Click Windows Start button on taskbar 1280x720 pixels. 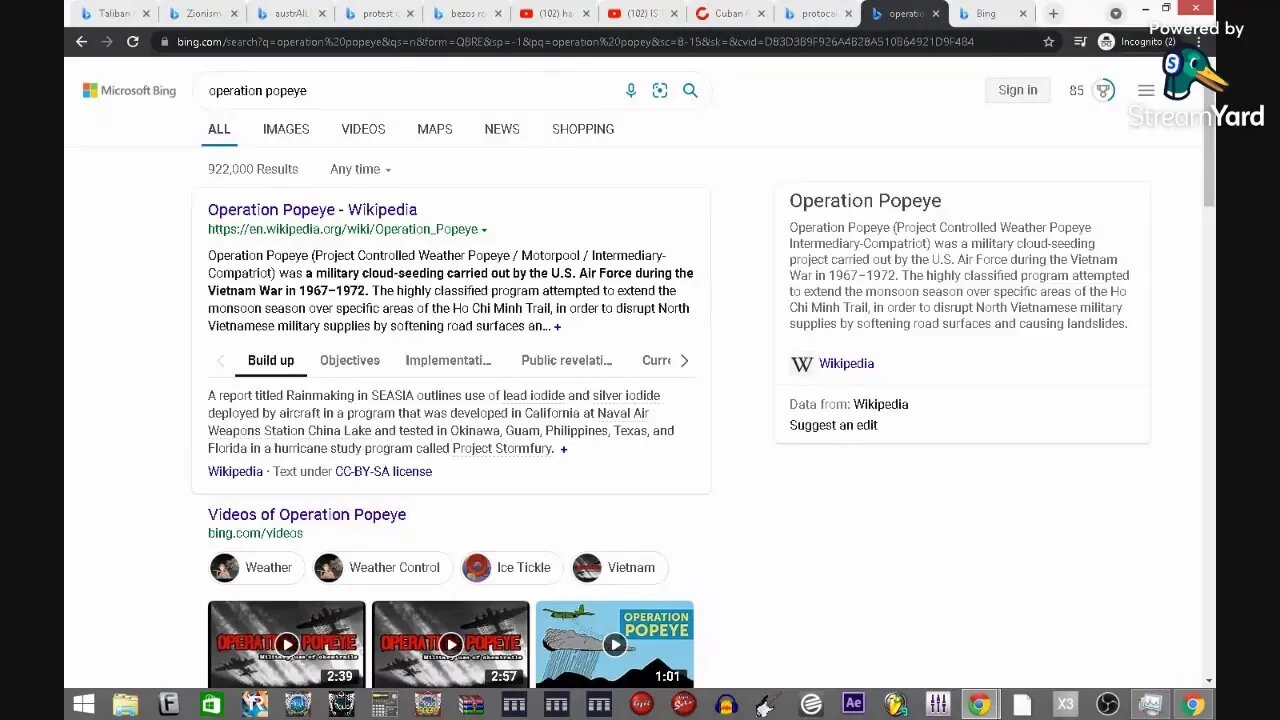[83, 705]
